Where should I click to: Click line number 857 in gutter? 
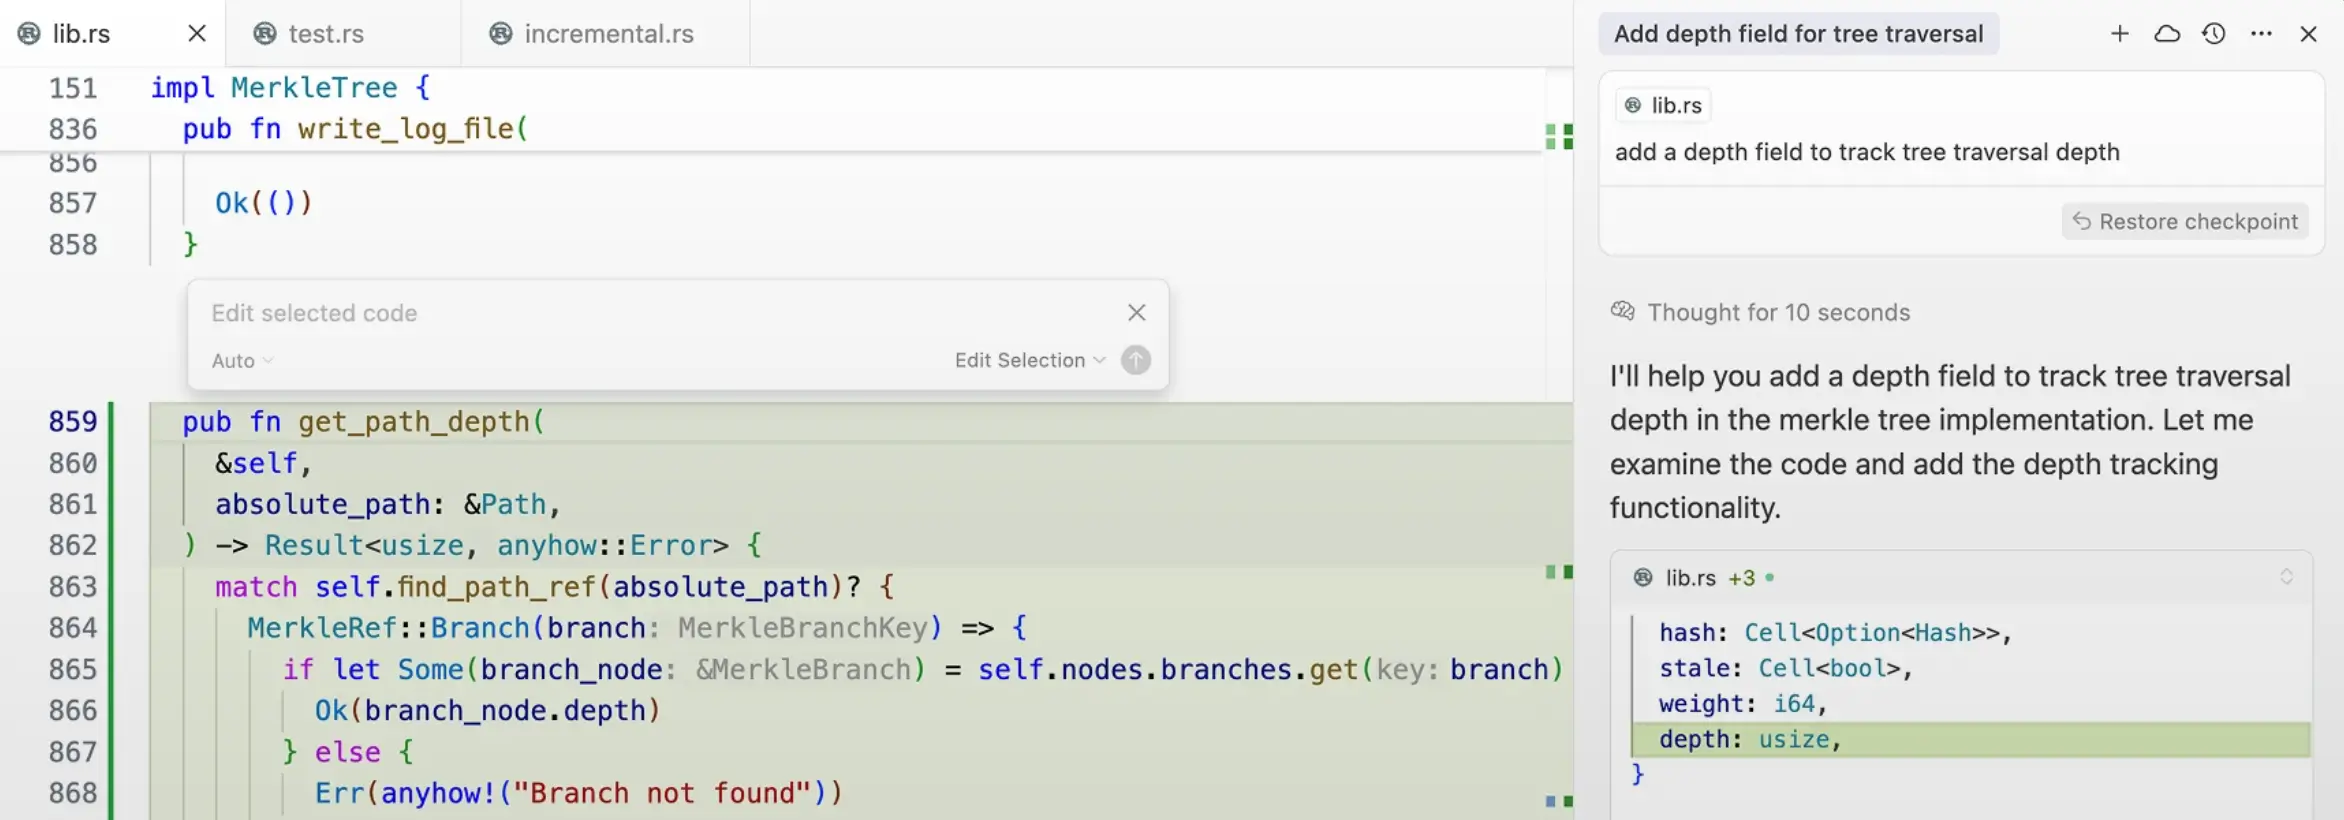73,203
